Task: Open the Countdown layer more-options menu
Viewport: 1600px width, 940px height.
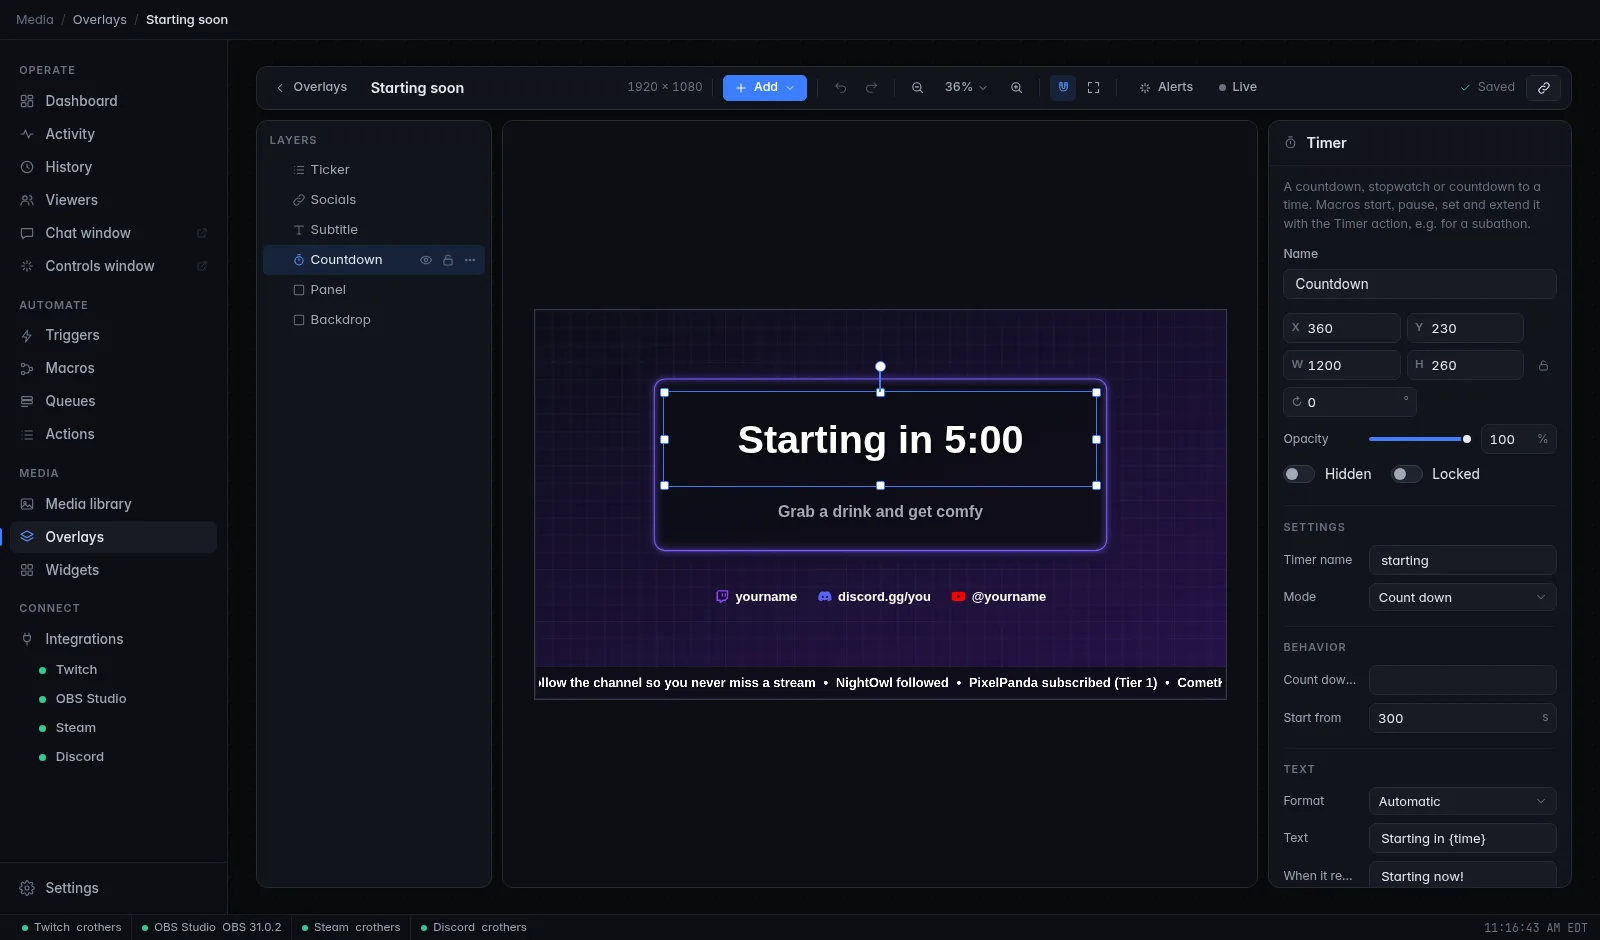Action: (x=470, y=260)
